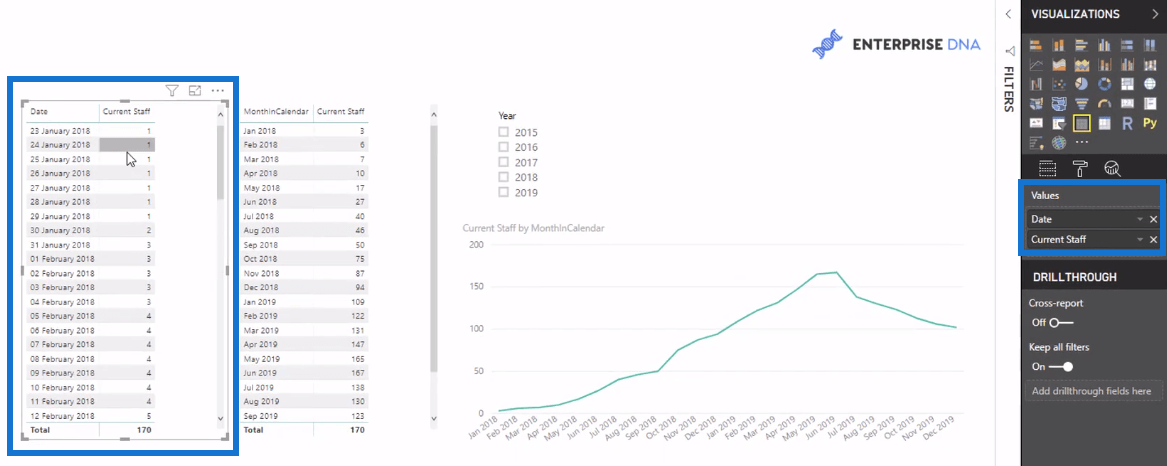
Task: Check the 2017 year checkbox
Action: pyautogui.click(x=503, y=162)
